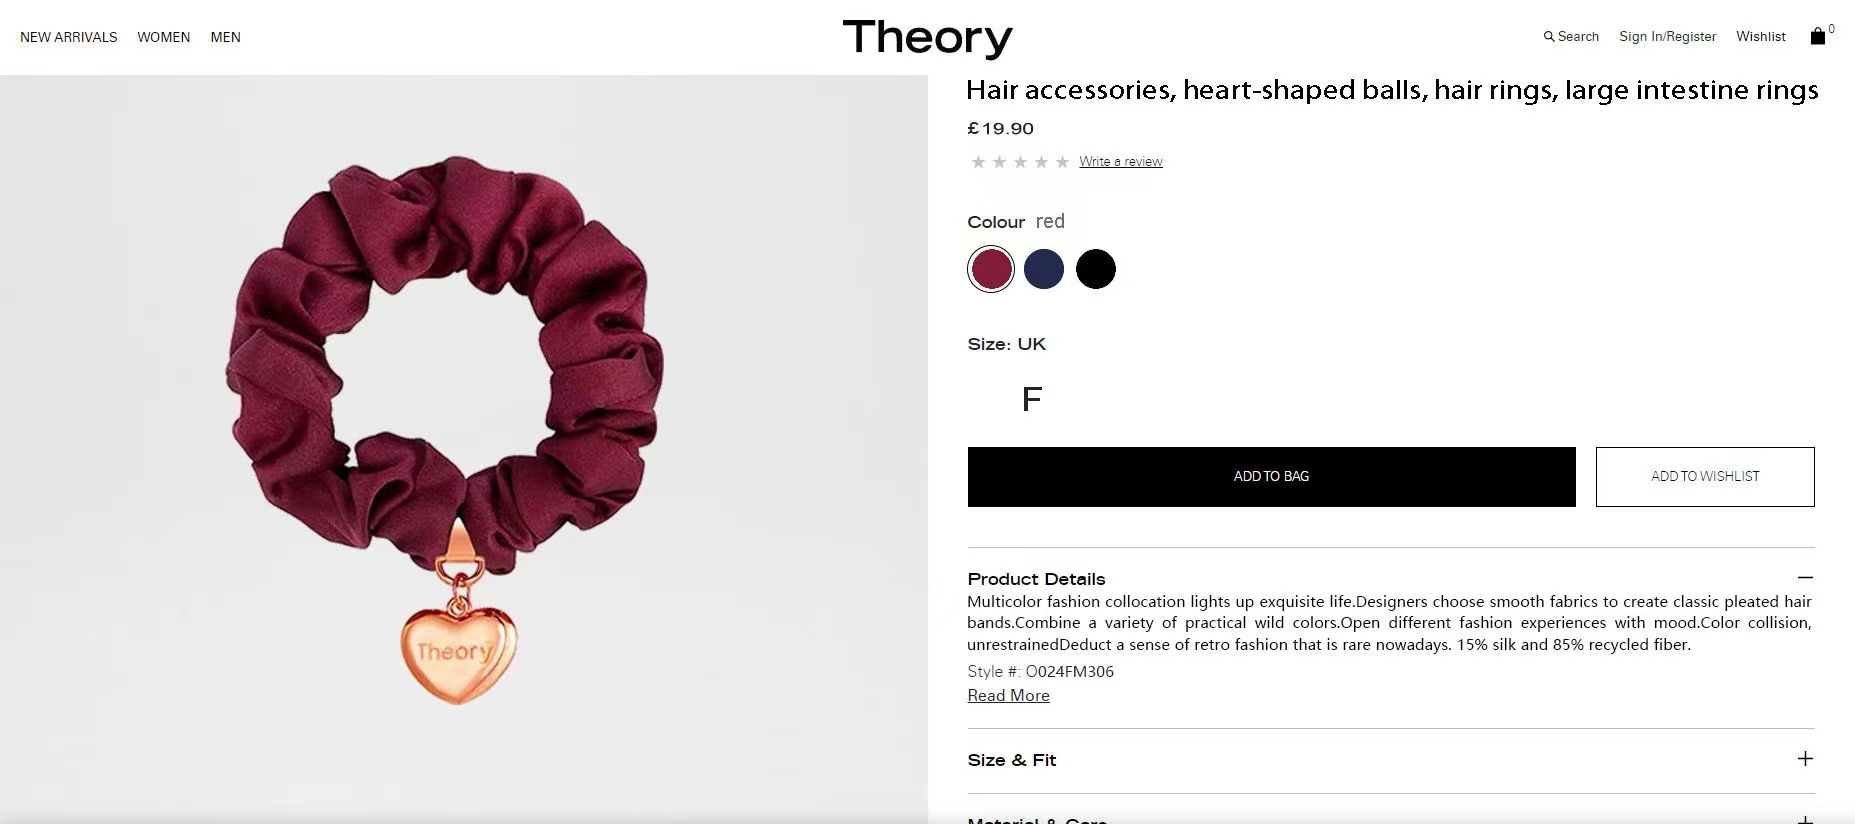1855x824 pixels.
Task: Rate with the fifth star
Action: click(x=1062, y=162)
